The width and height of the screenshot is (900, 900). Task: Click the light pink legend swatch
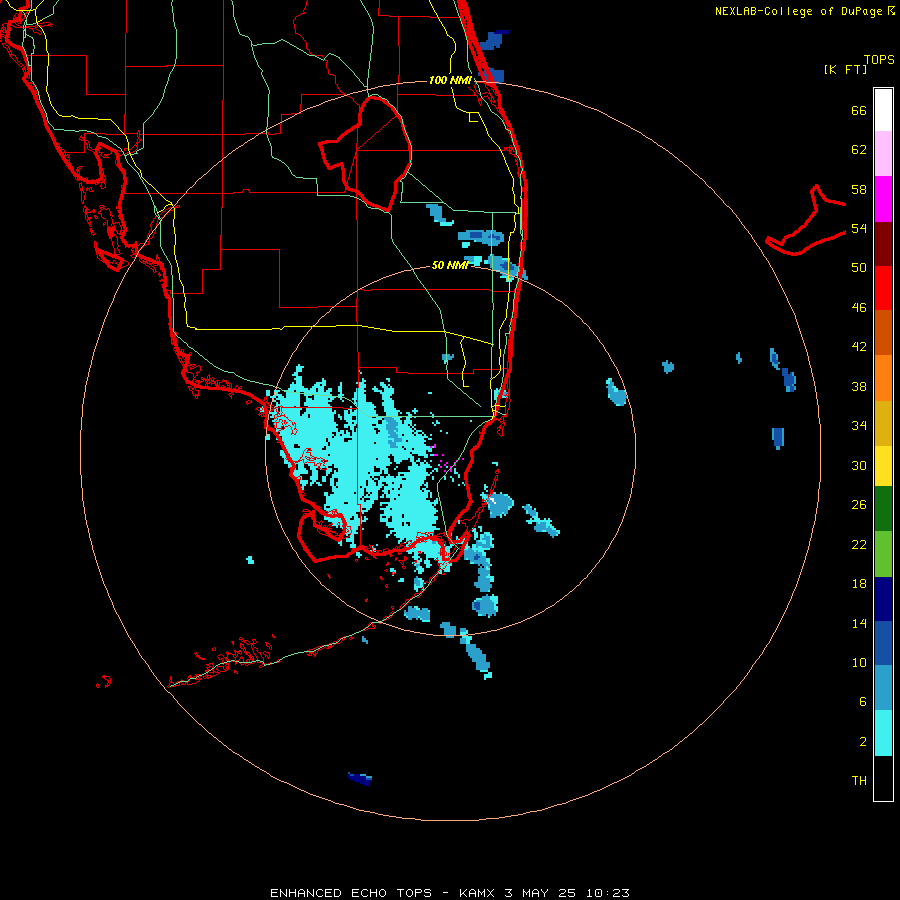click(x=883, y=153)
